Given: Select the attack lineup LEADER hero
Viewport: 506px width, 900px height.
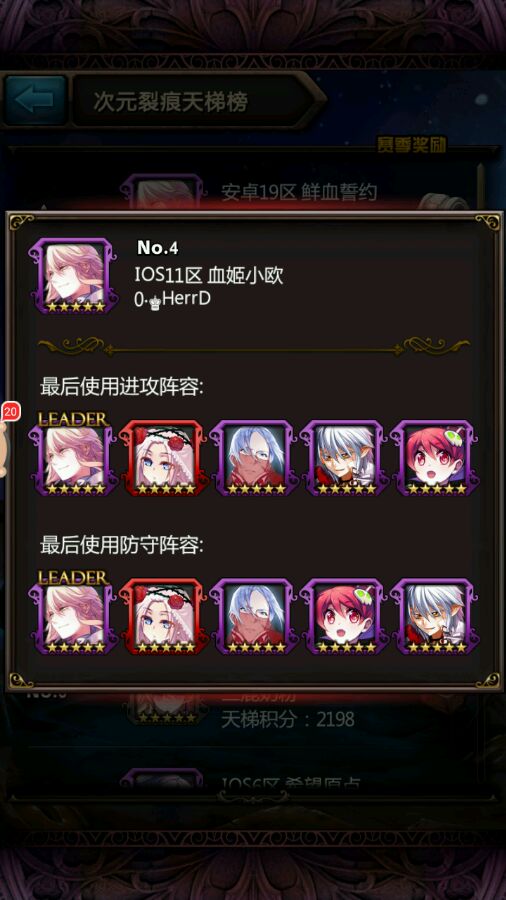Looking at the screenshot, I should click(x=73, y=457).
